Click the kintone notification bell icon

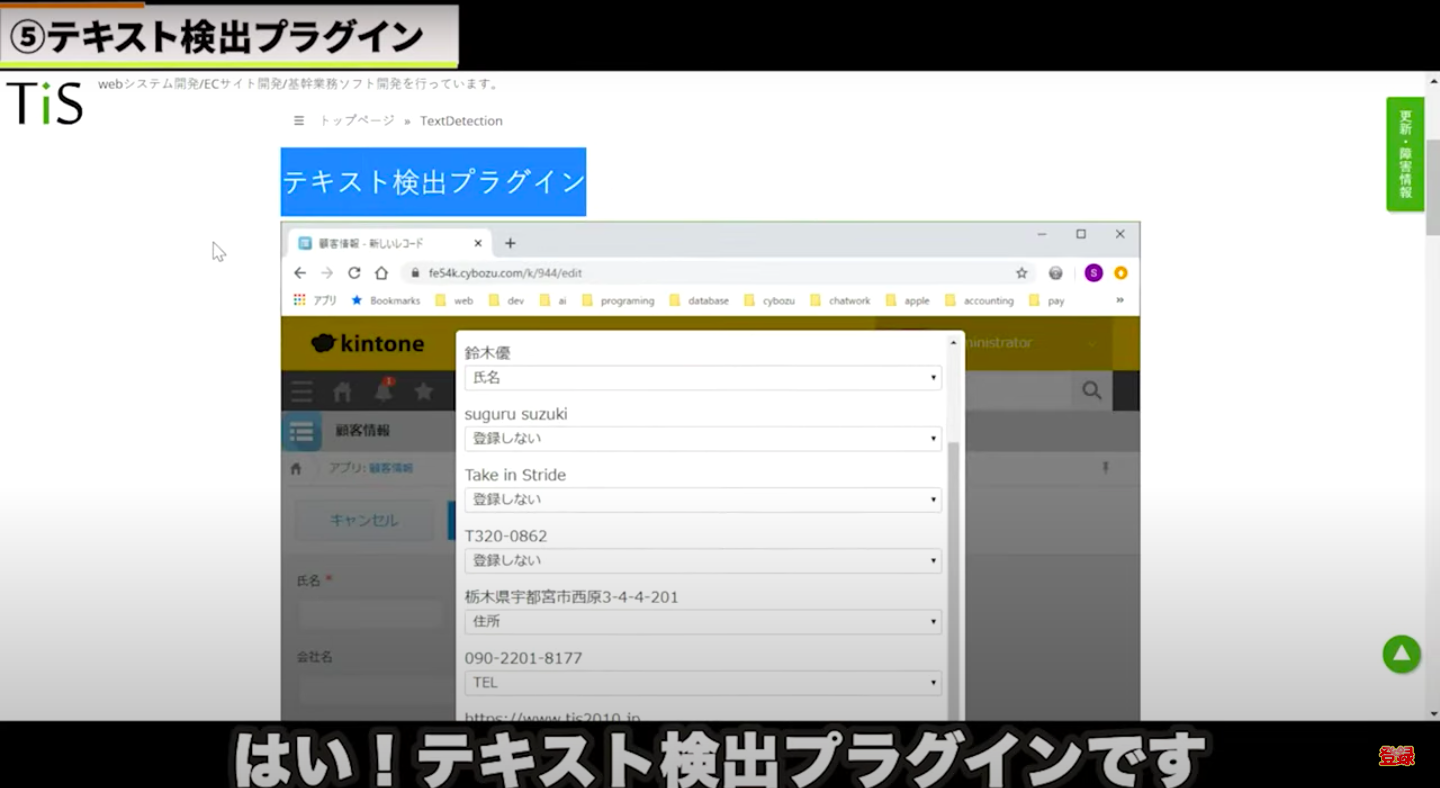(x=383, y=391)
